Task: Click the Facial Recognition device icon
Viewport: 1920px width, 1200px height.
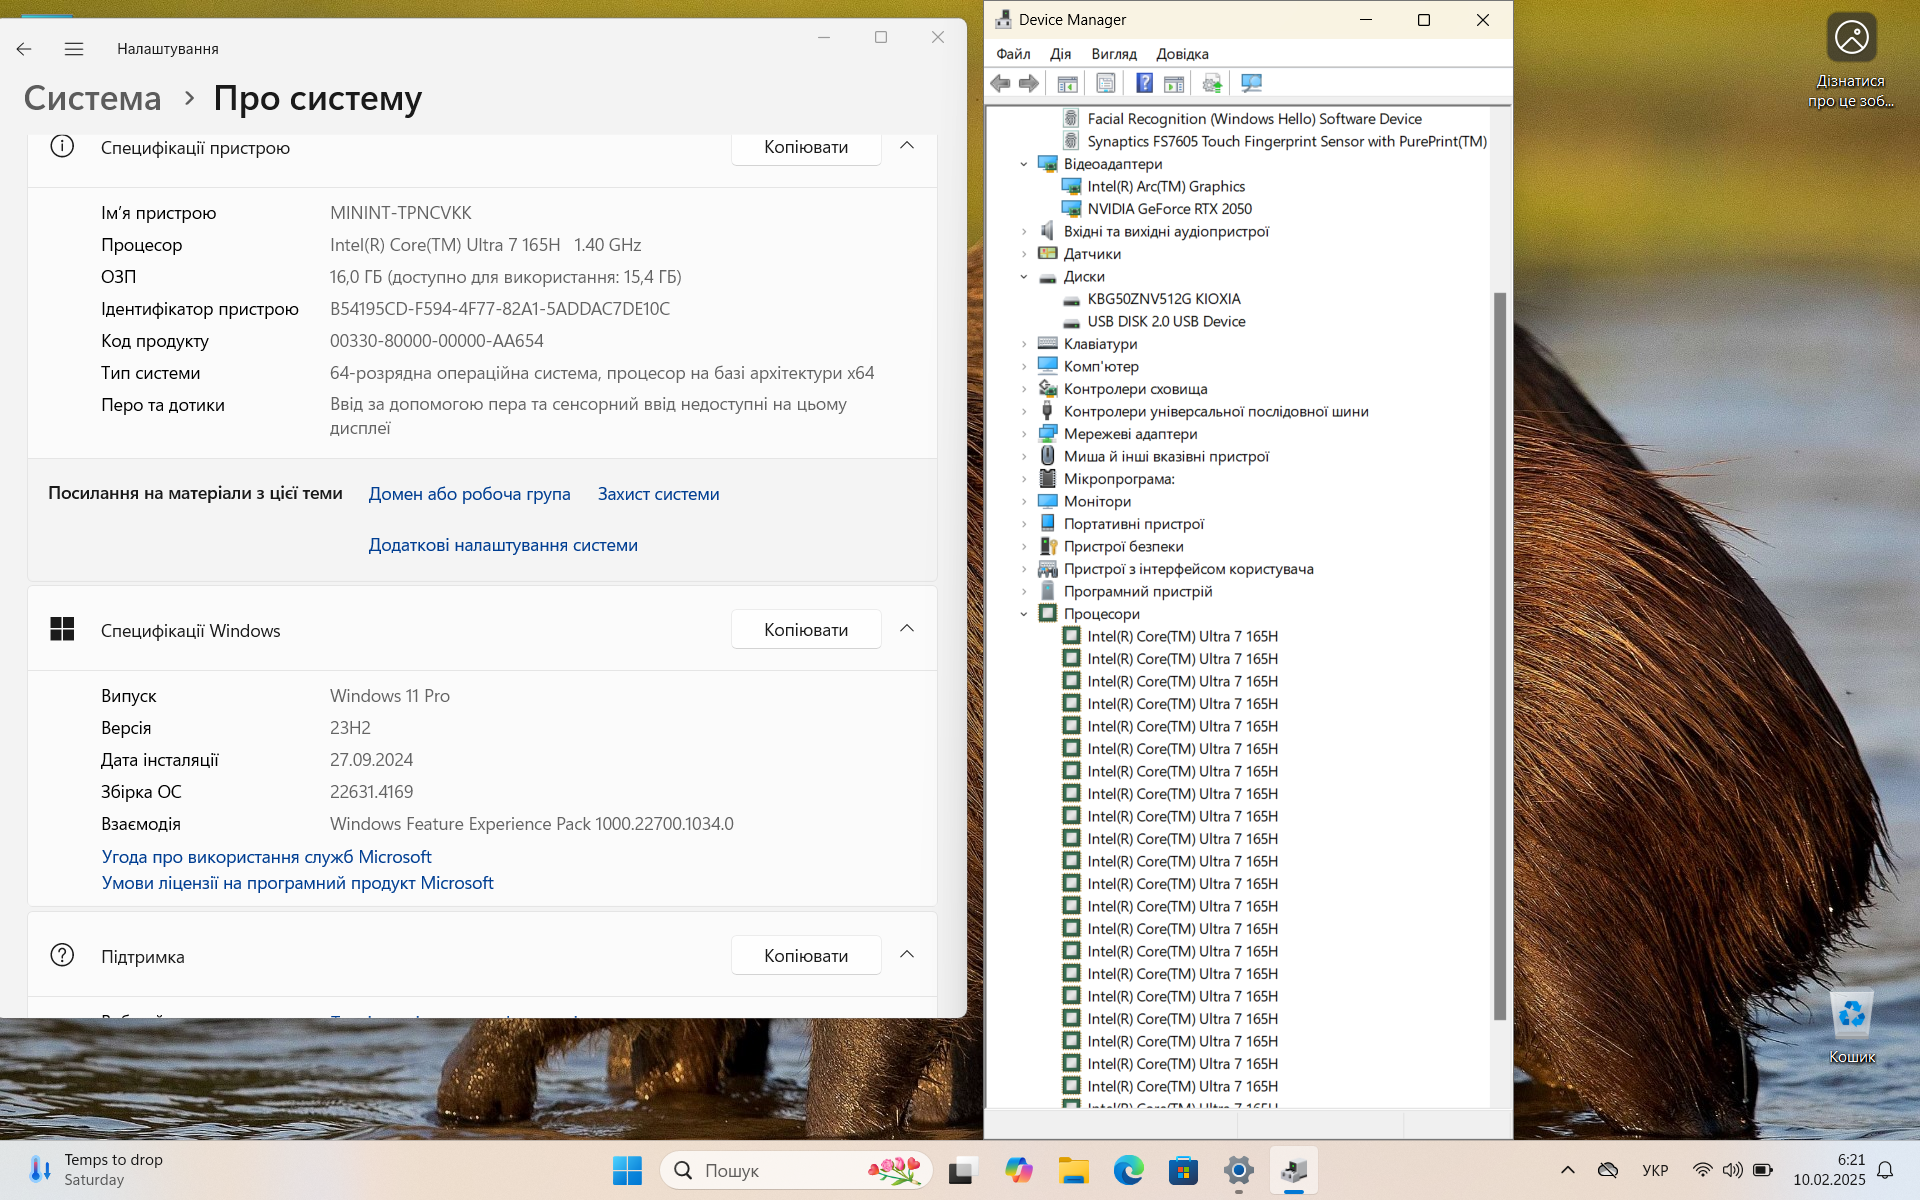Action: [1071, 119]
